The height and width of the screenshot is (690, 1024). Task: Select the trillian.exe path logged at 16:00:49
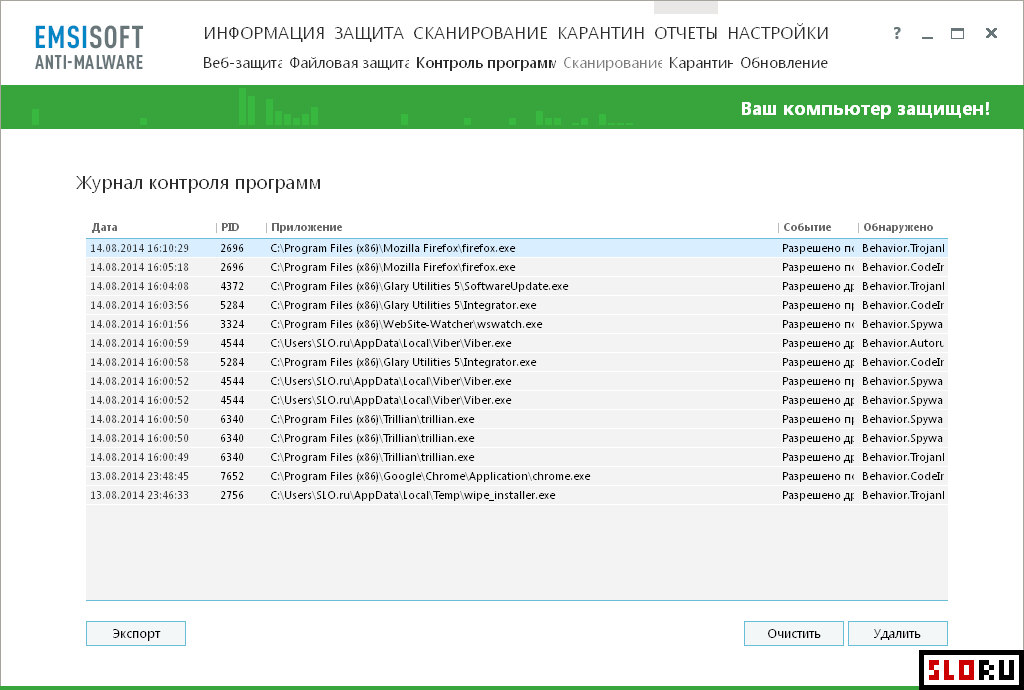(x=372, y=457)
